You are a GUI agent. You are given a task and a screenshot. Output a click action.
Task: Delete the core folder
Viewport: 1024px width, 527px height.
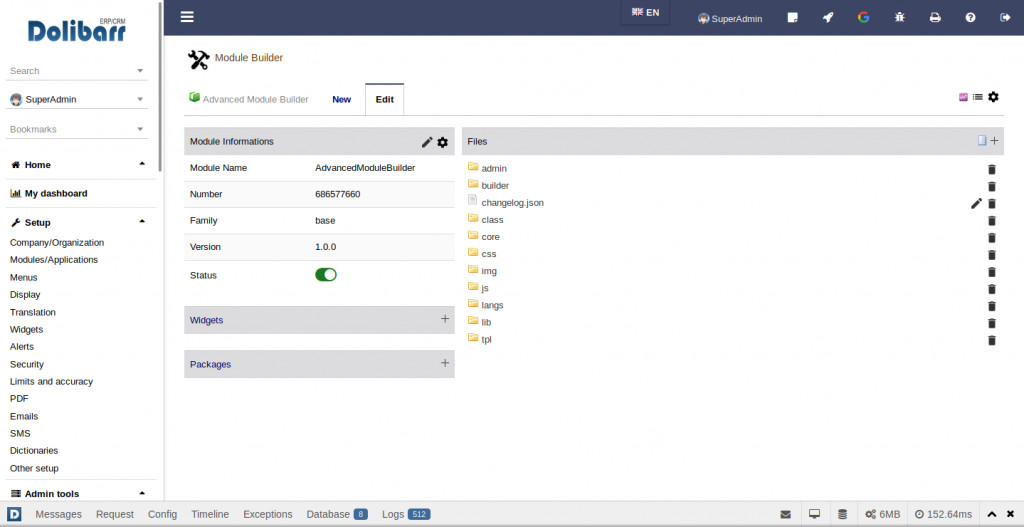point(992,238)
